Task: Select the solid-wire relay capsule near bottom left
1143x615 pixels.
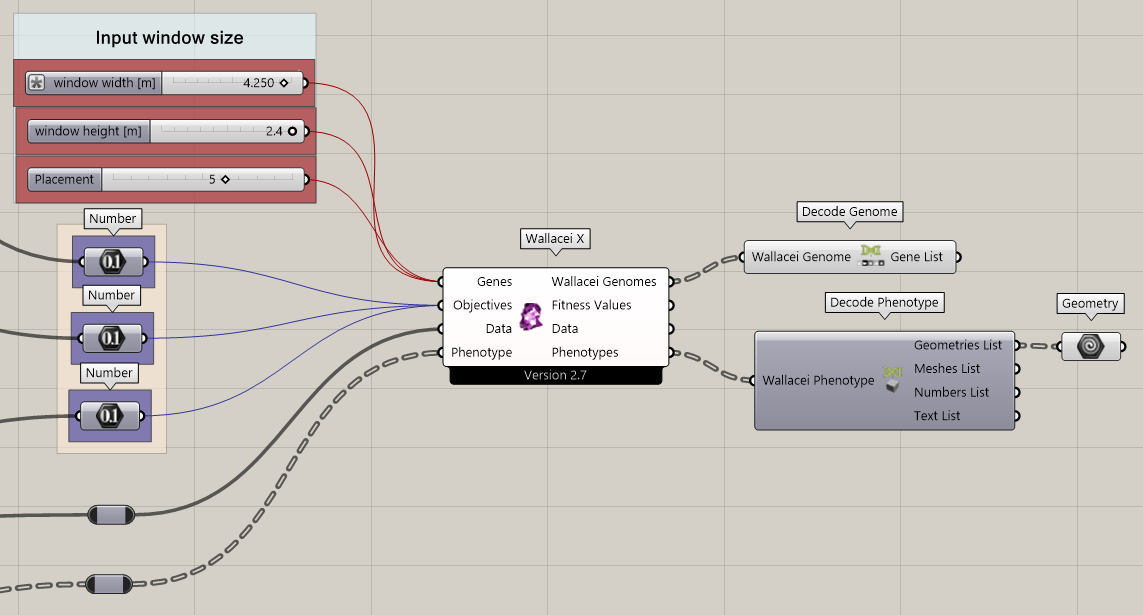Action: click(x=113, y=514)
